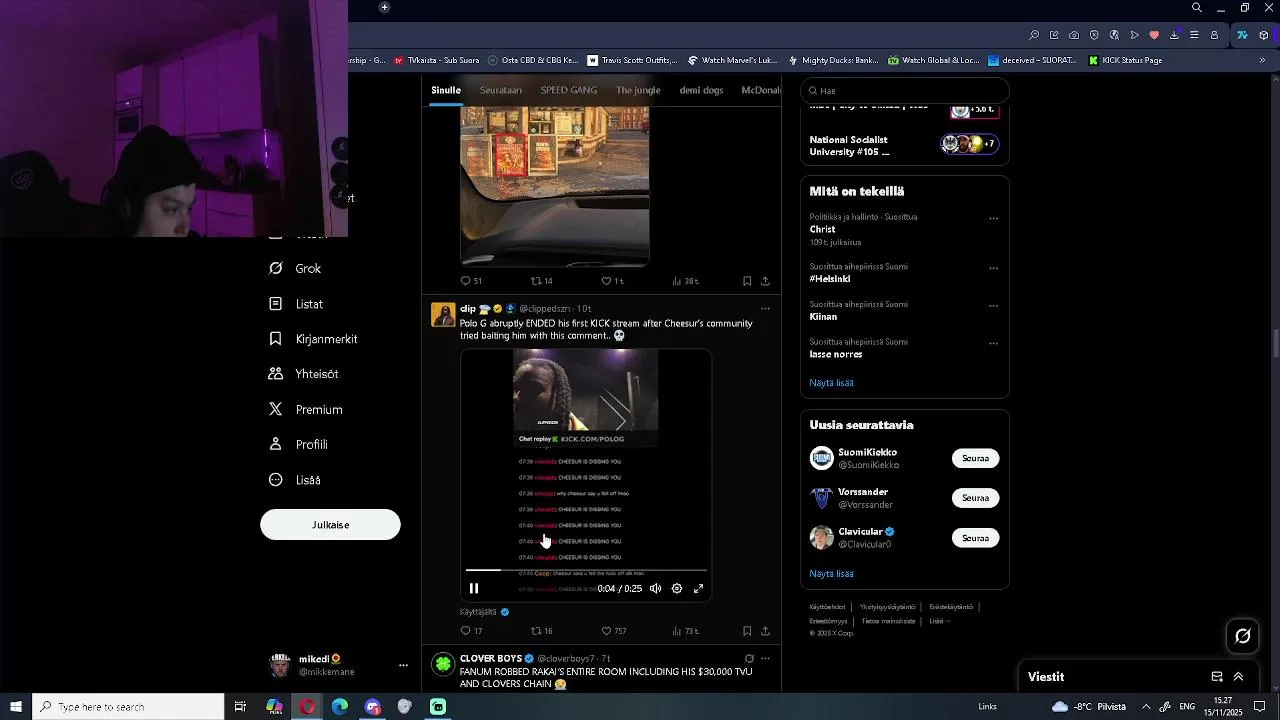Open Lisää more options menu
Screen dimensions: 1280x720
295,480
